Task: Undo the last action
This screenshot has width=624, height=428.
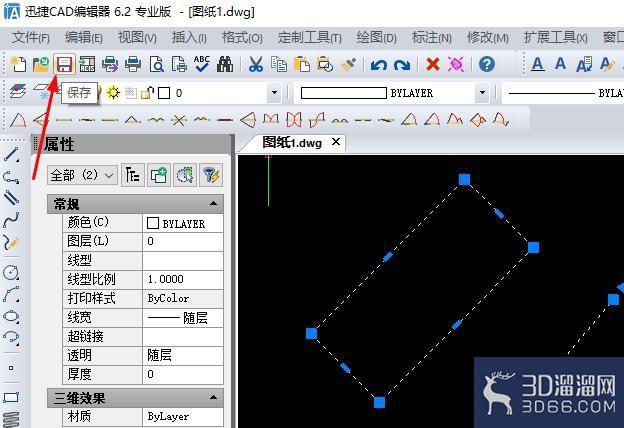Action: (x=378, y=64)
